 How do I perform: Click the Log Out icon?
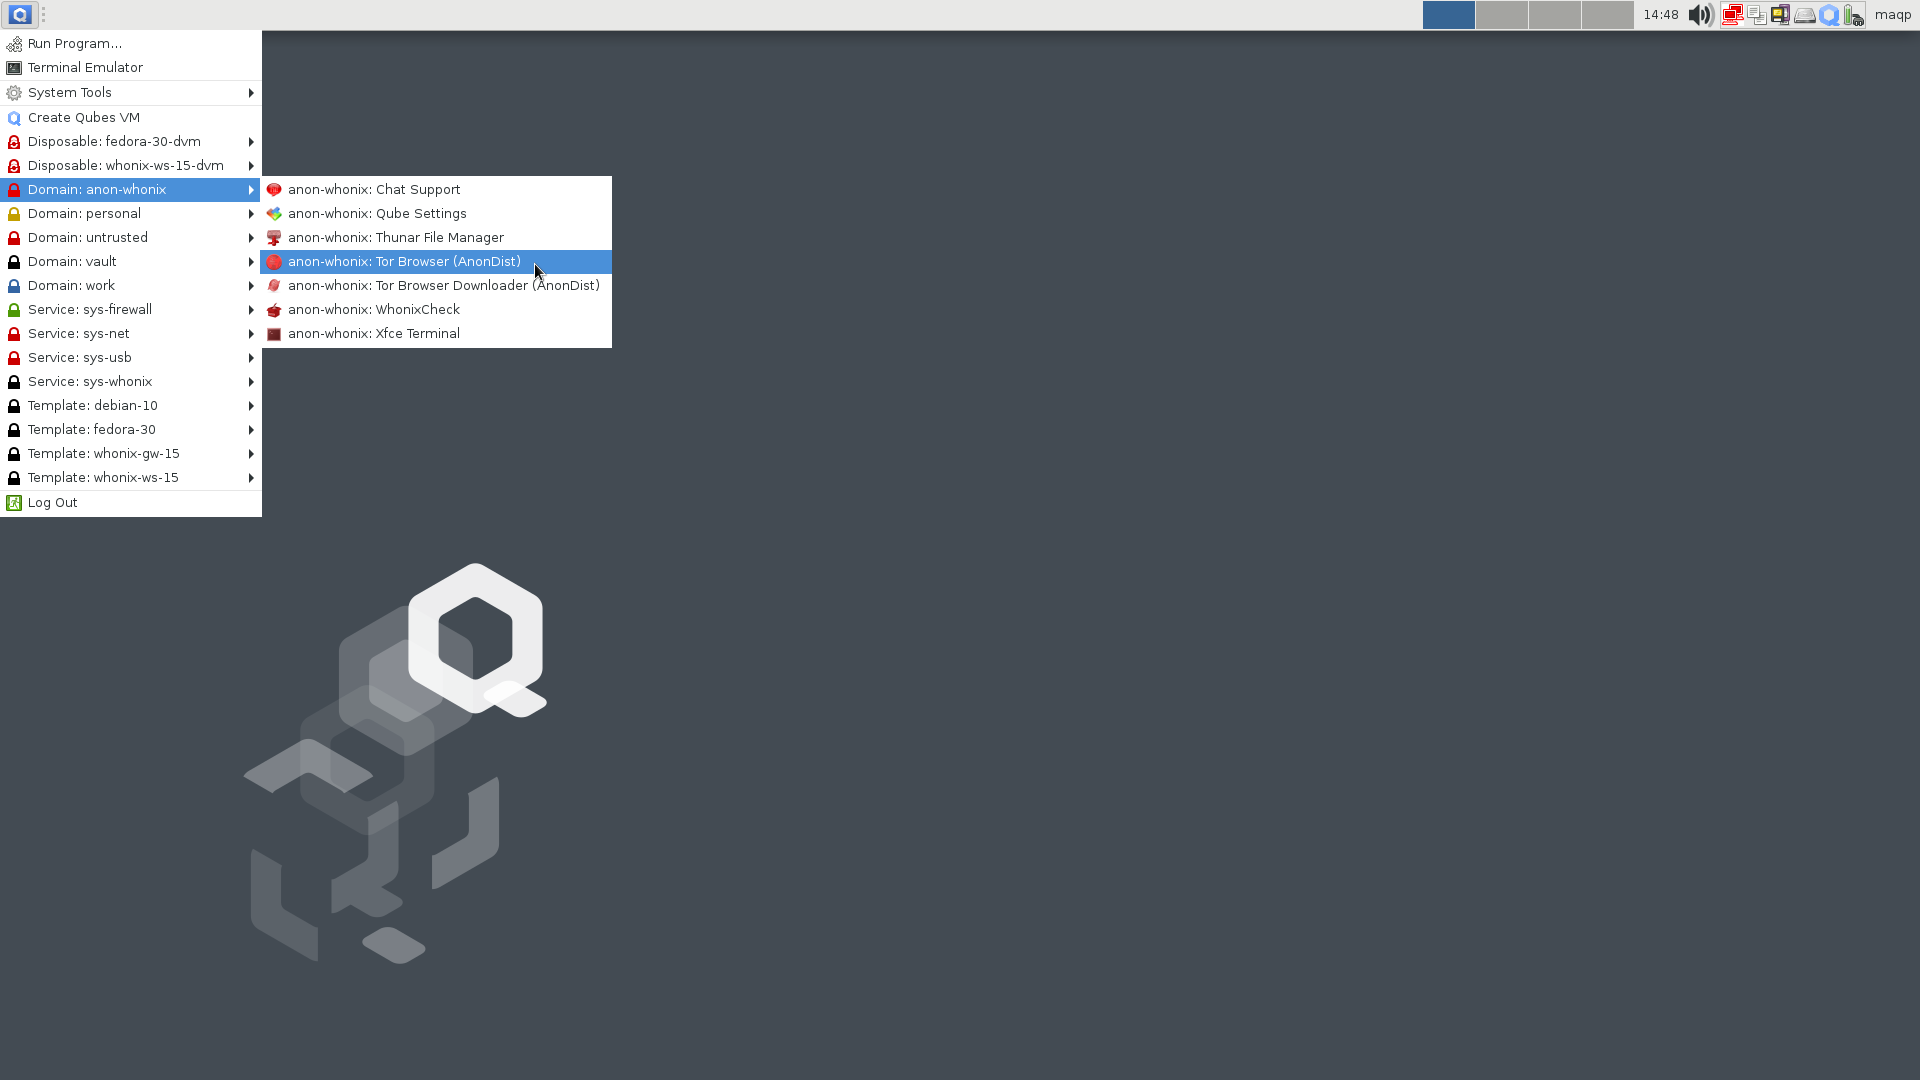tap(14, 503)
